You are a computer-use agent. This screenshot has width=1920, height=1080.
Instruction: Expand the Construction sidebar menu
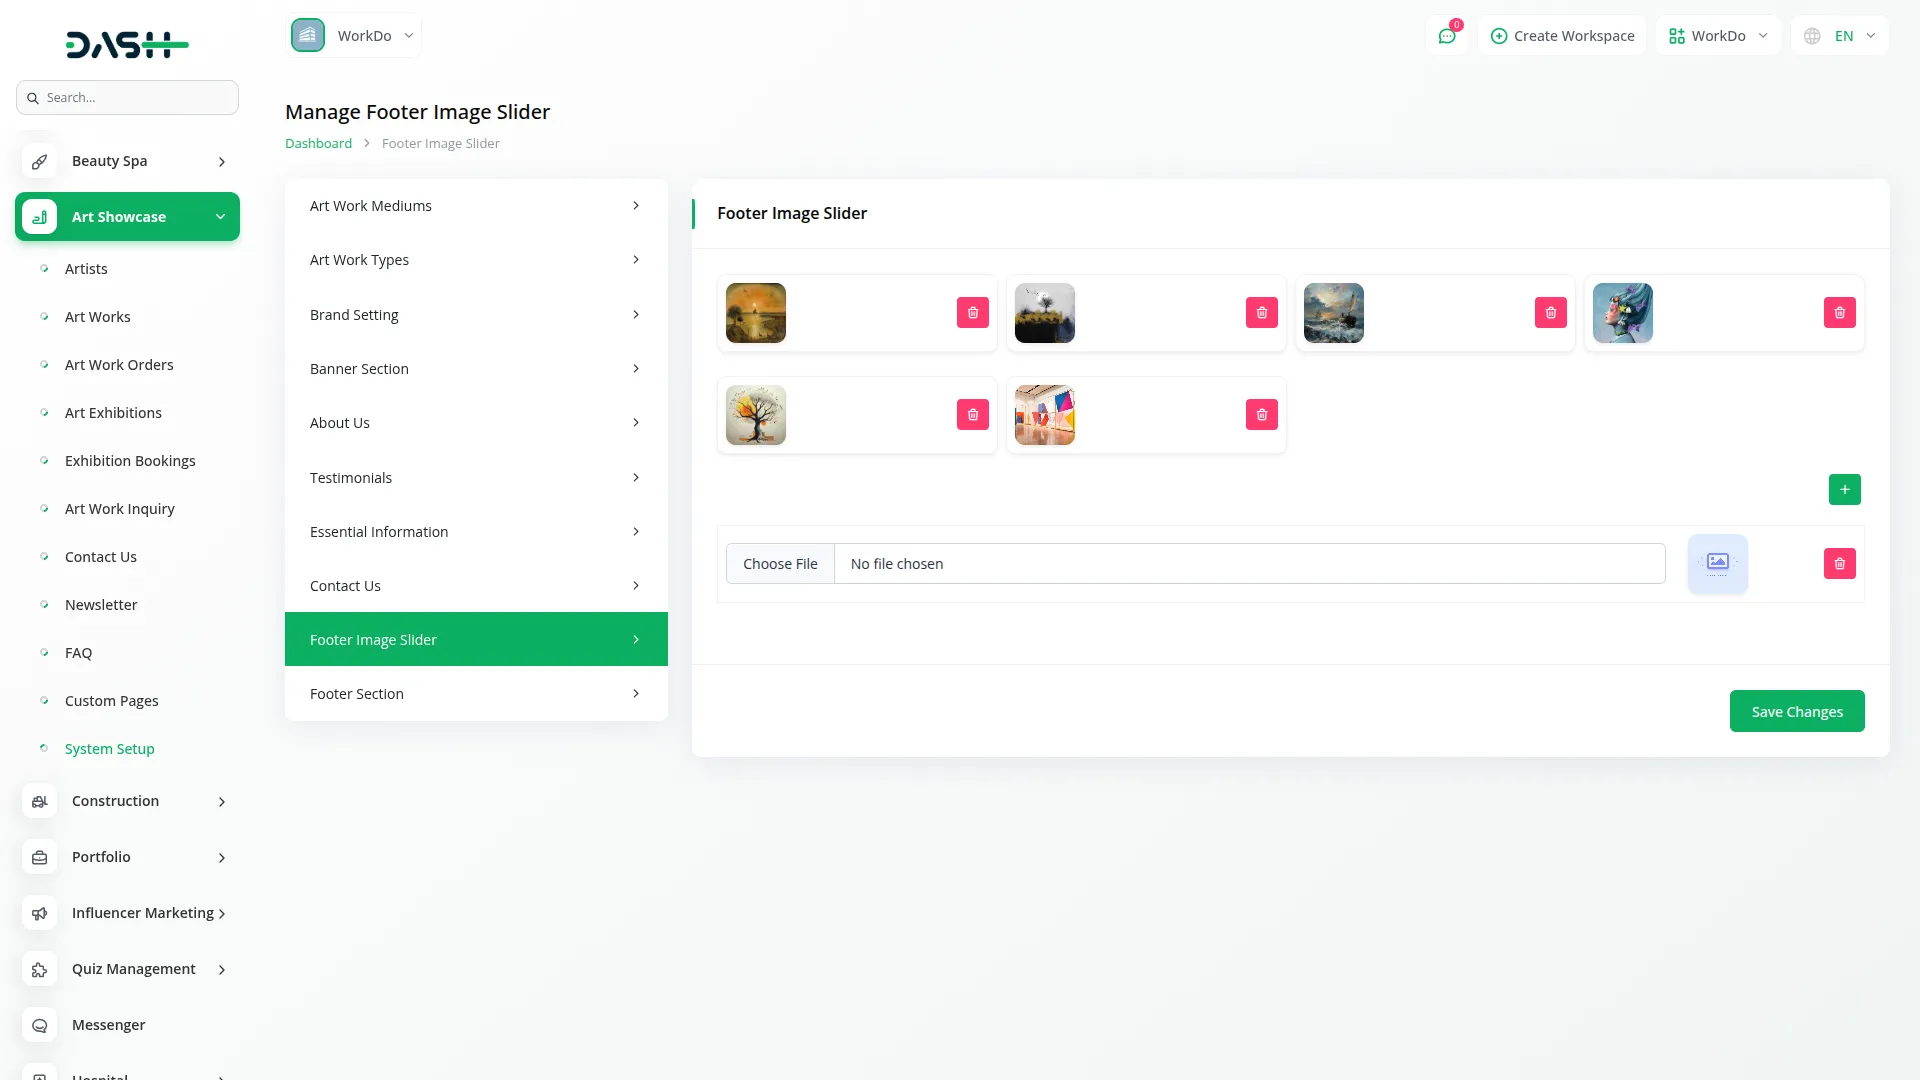click(128, 801)
